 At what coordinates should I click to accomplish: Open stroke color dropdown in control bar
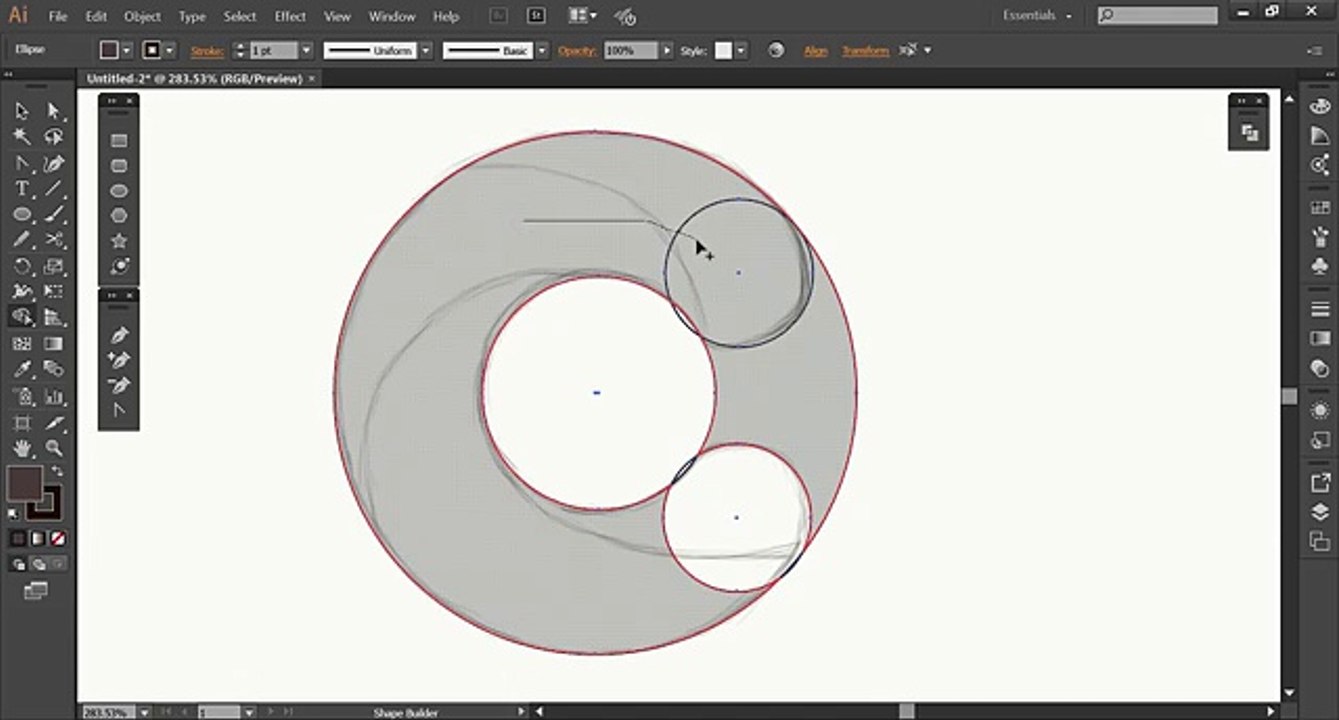(170, 51)
